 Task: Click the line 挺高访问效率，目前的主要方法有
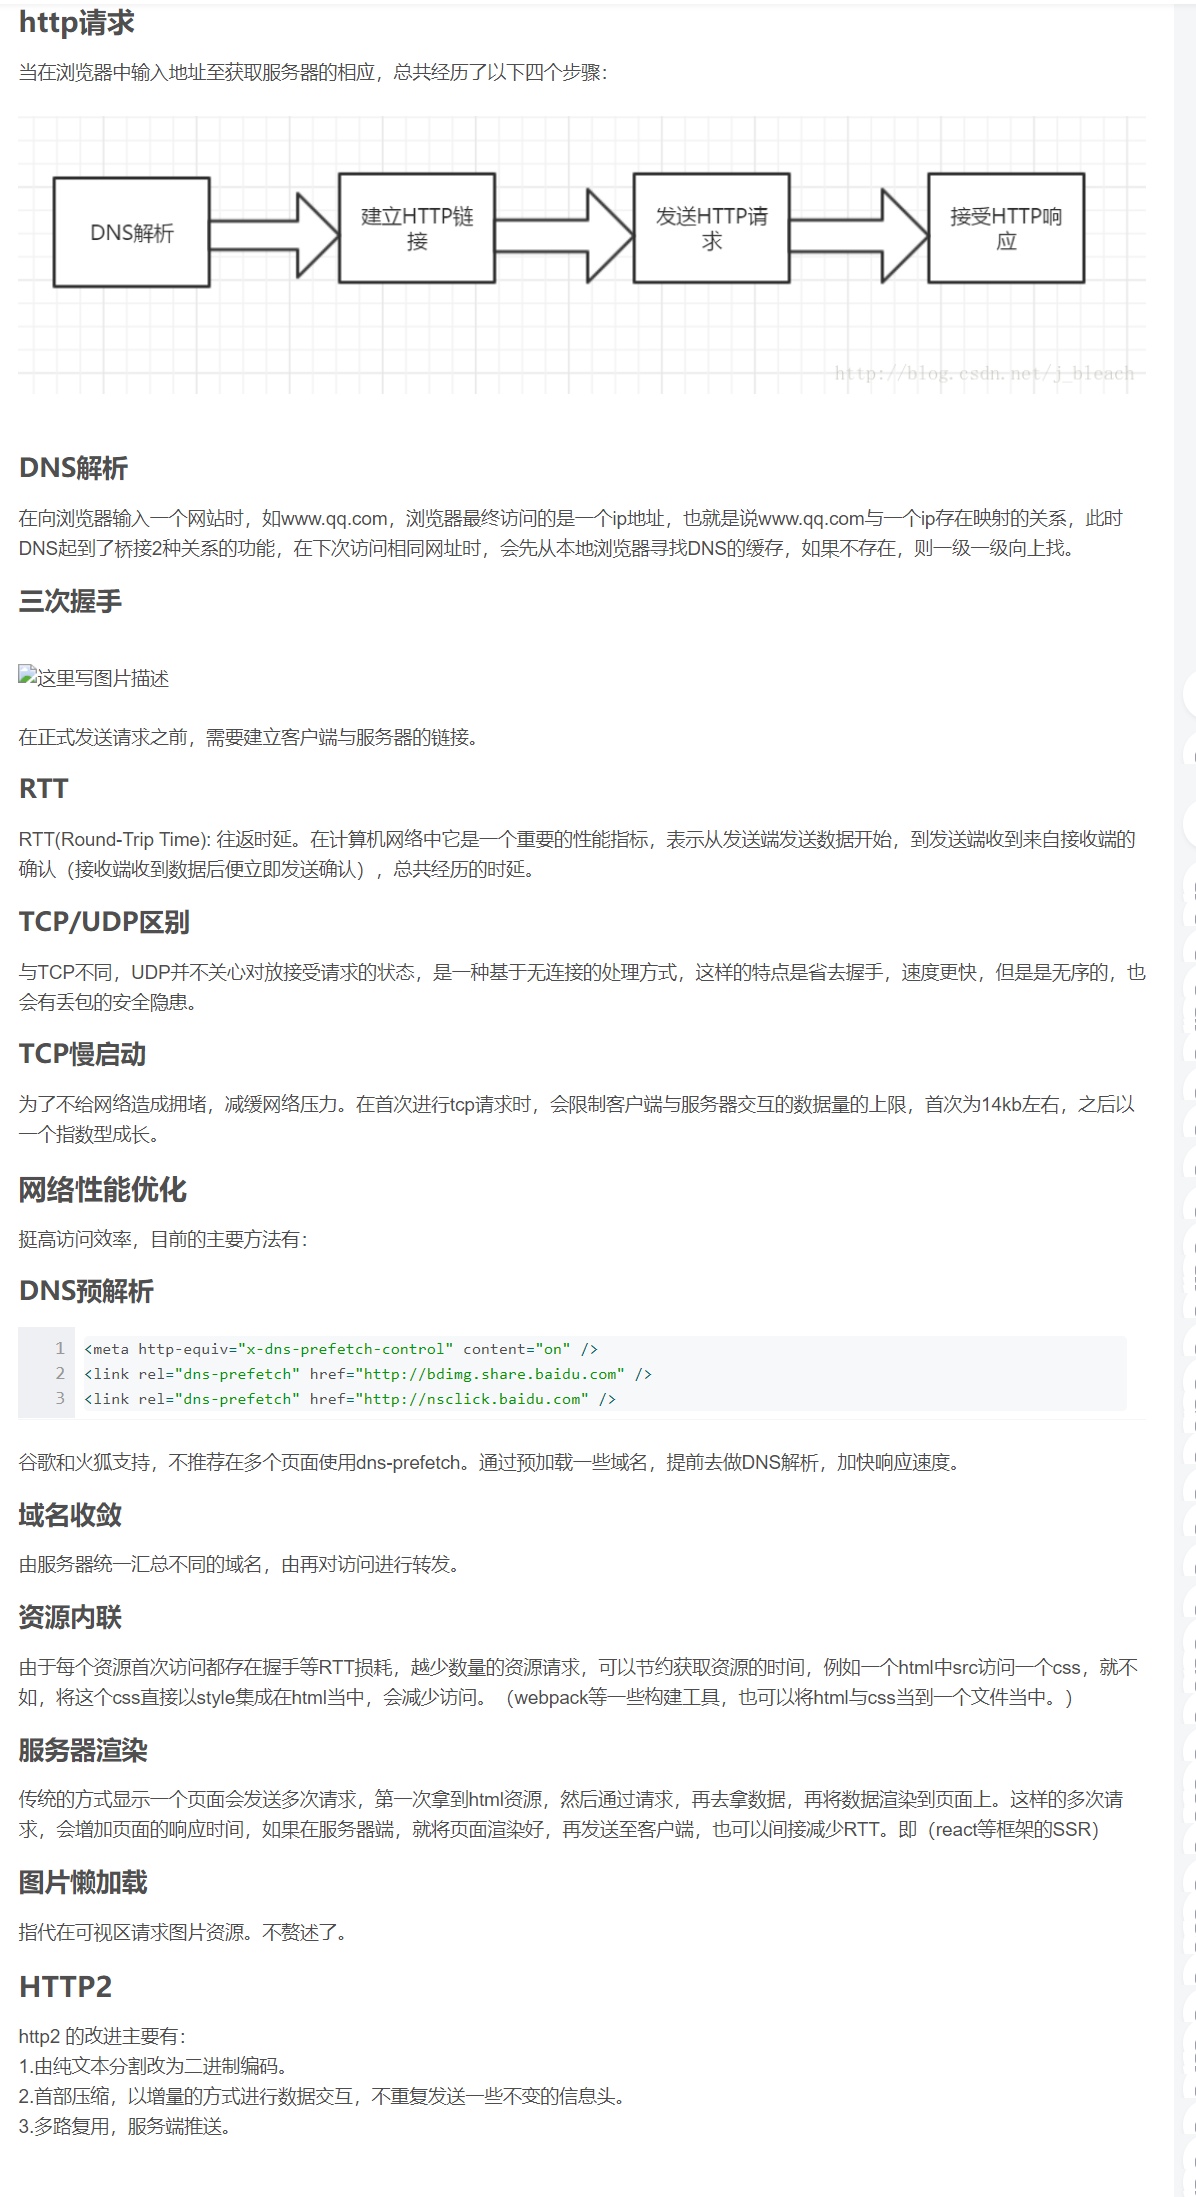tap(163, 1239)
